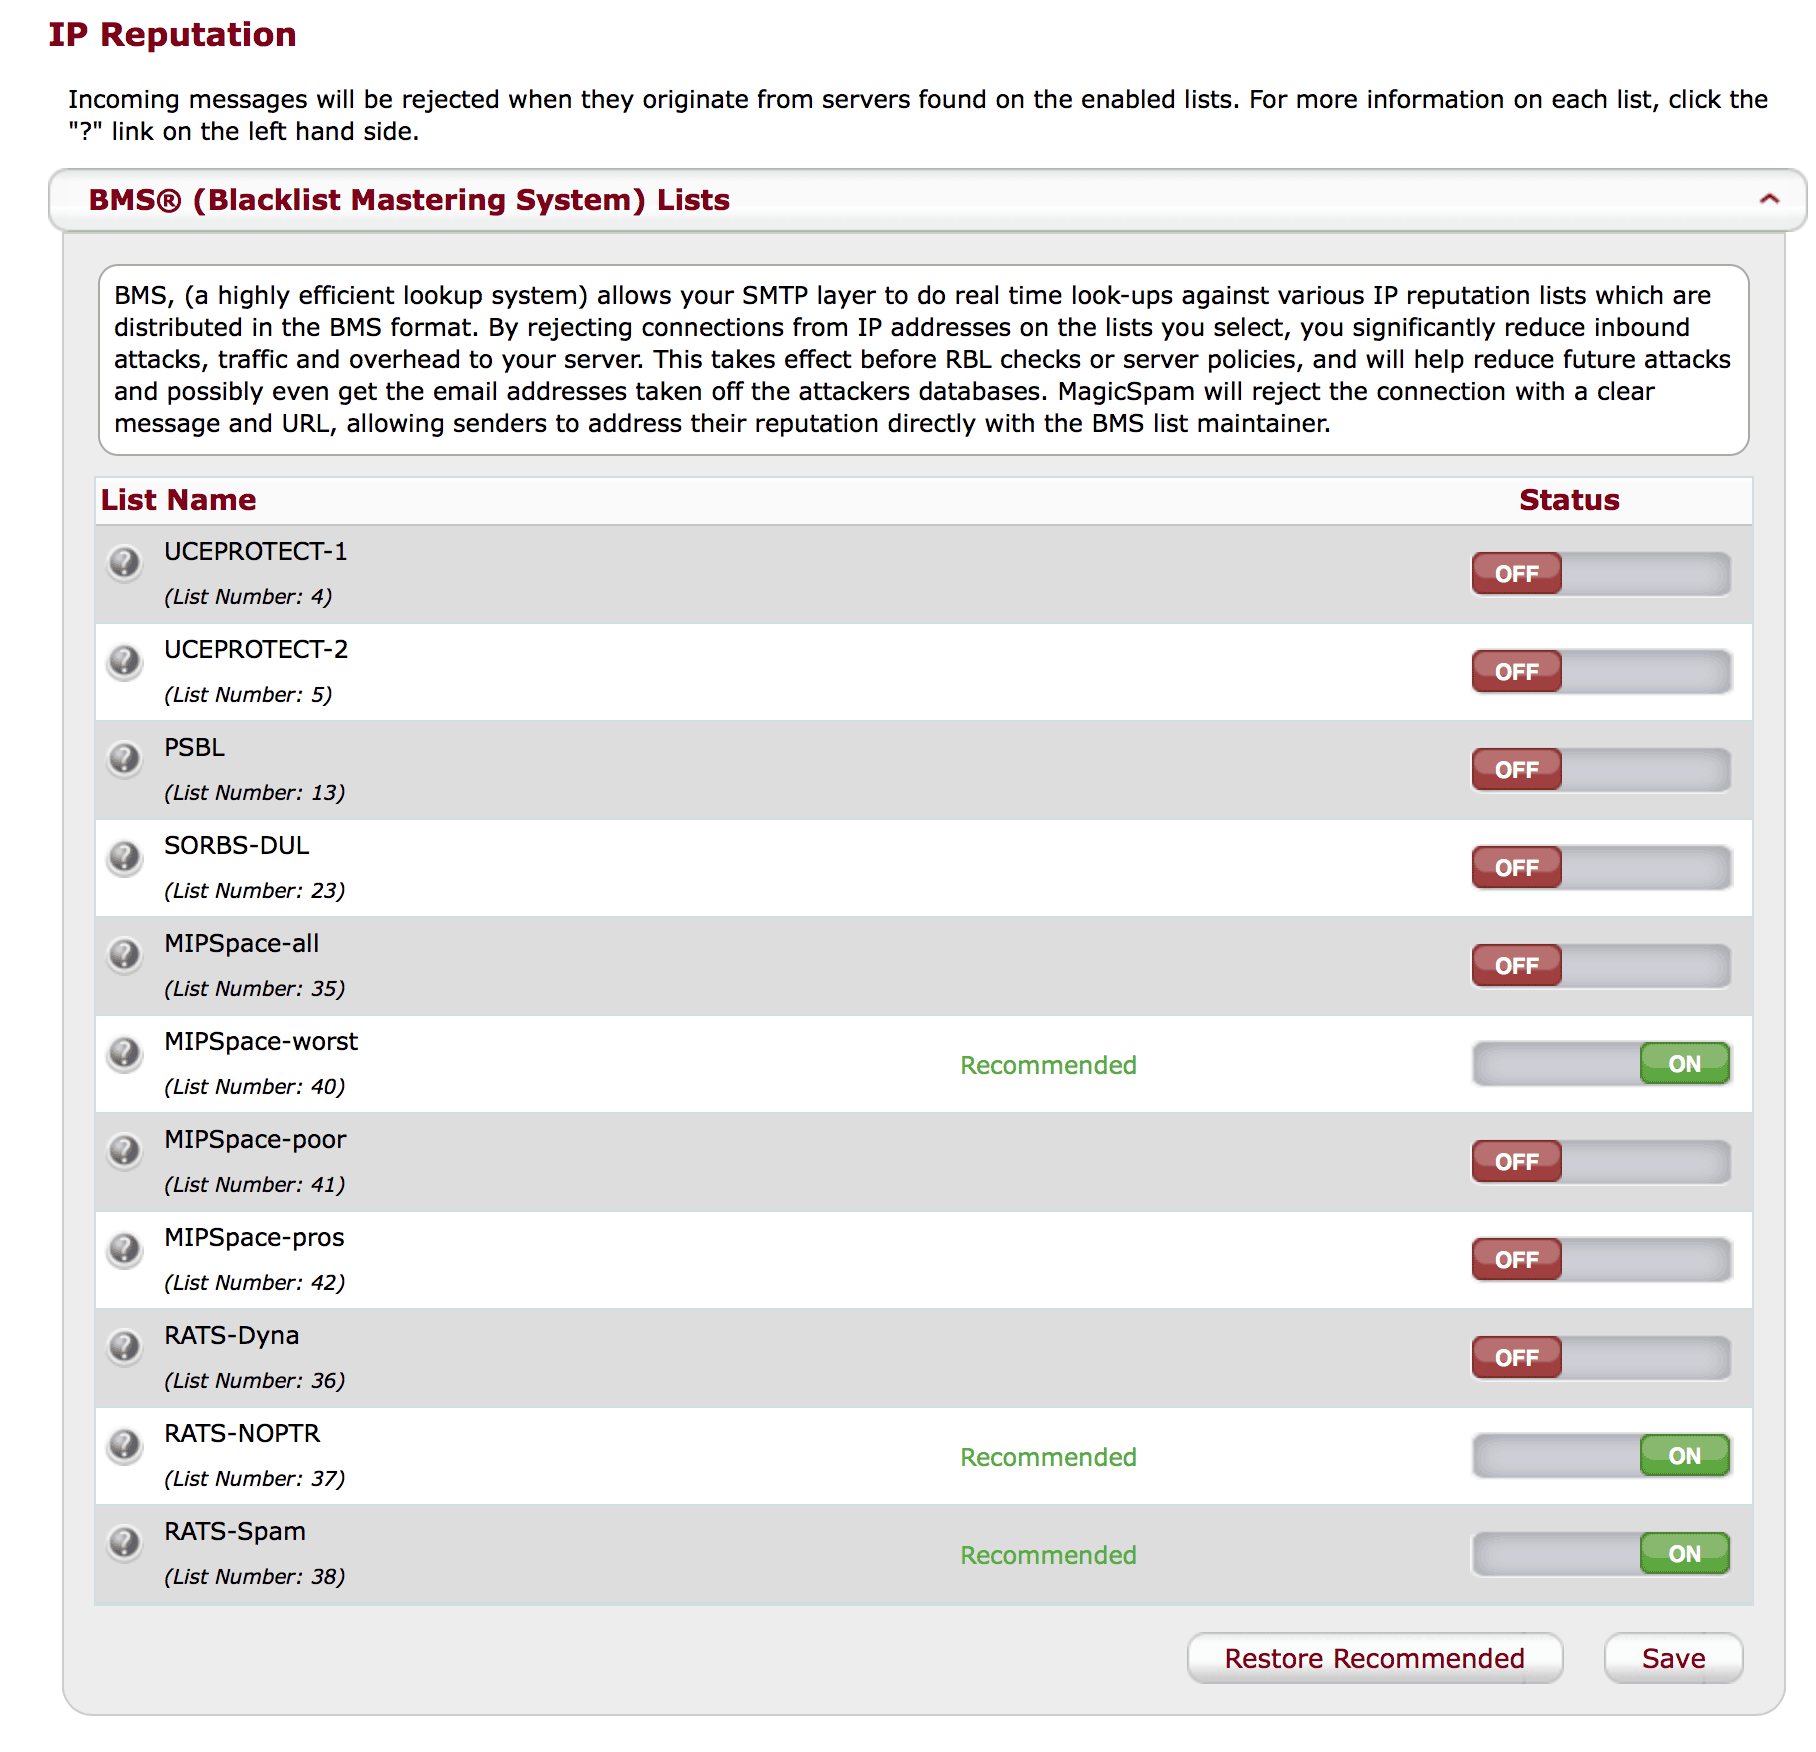The height and width of the screenshot is (1752, 1816).
Task: Show info for SORBS-DUL list
Action: [x=124, y=857]
